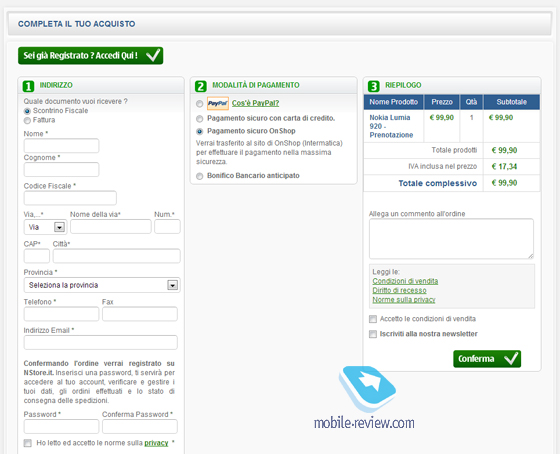
Task: Open Diritto di recesso link
Action: tap(399, 290)
